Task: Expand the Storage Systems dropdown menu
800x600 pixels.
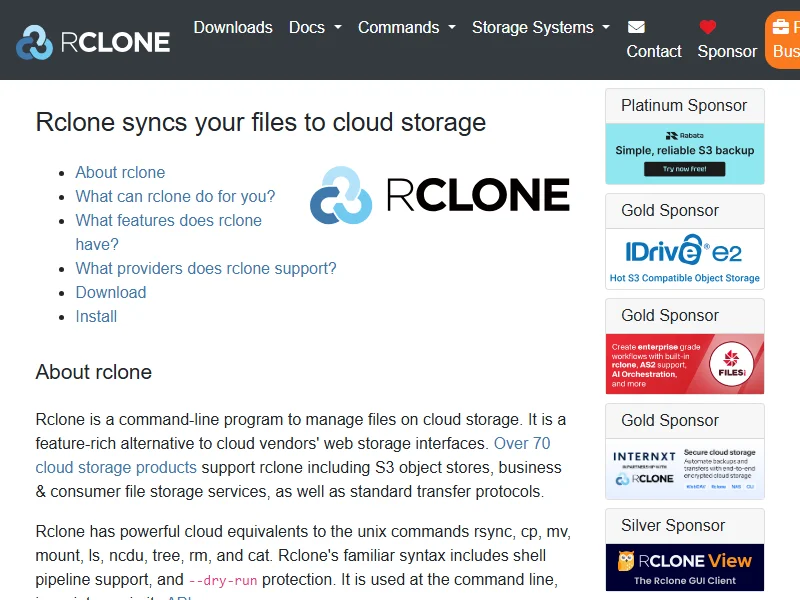Action: click(540, 27)
